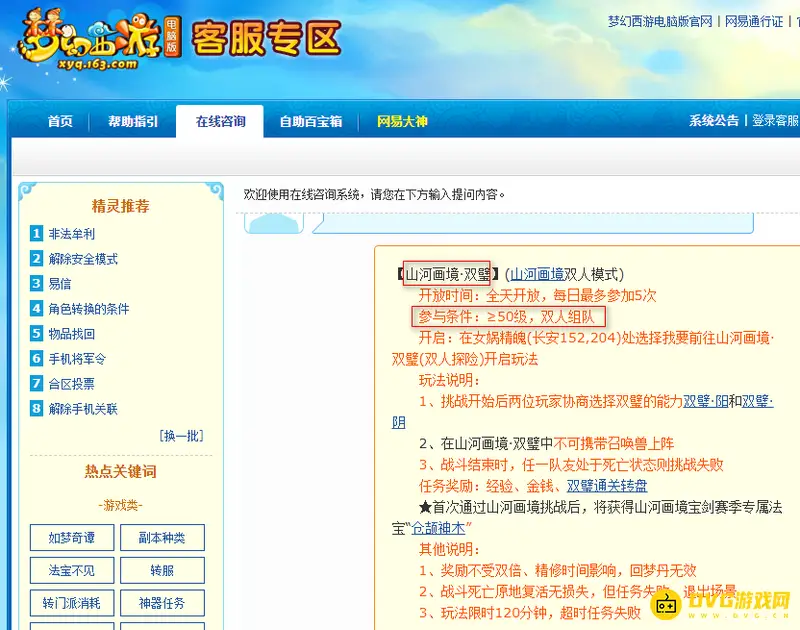Click text 参与条件：≥50级，双人组队
Viewport: 800px width, 630px height.
(x=506, y=317)
